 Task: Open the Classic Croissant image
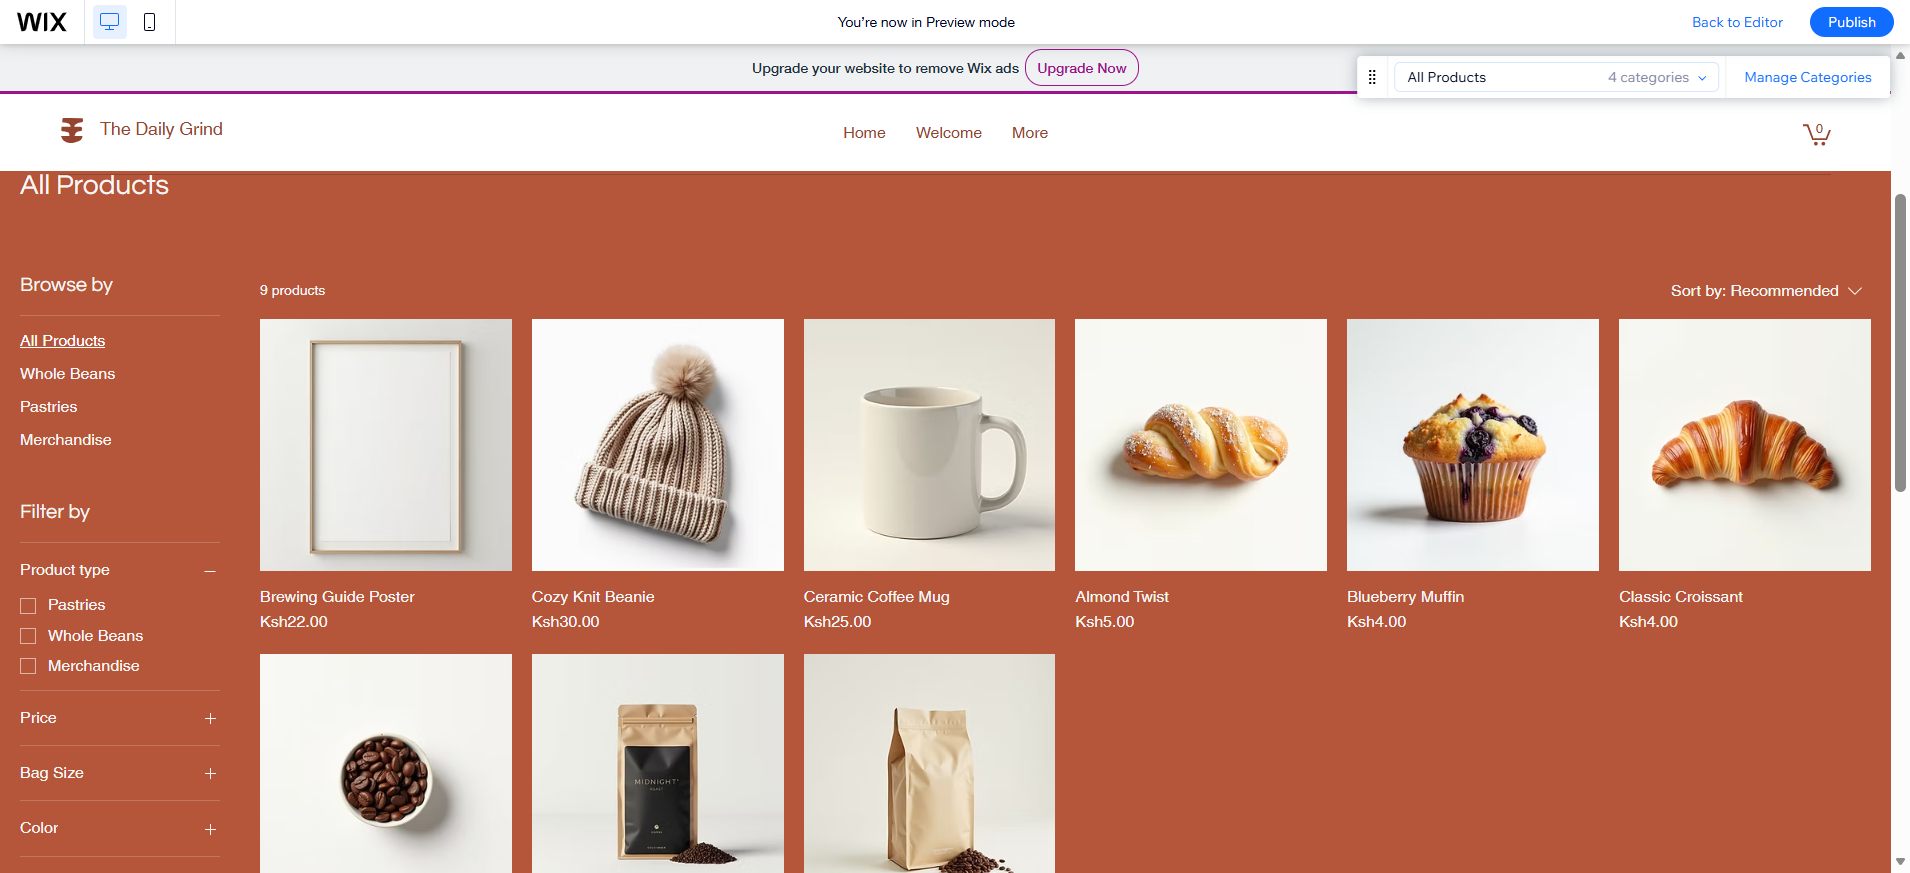[x=1745, y=445]
